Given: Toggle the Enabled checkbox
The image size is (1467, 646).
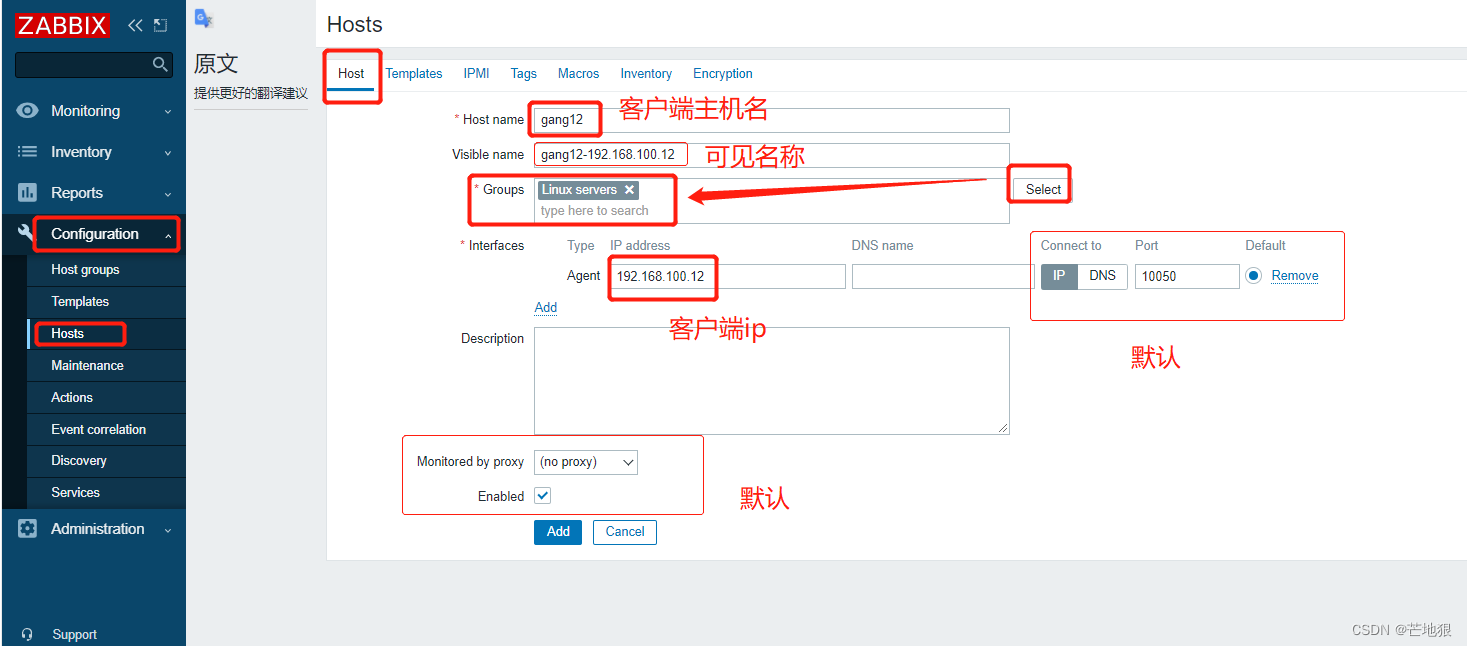Looking at the screenshot, I should (543, 495).
